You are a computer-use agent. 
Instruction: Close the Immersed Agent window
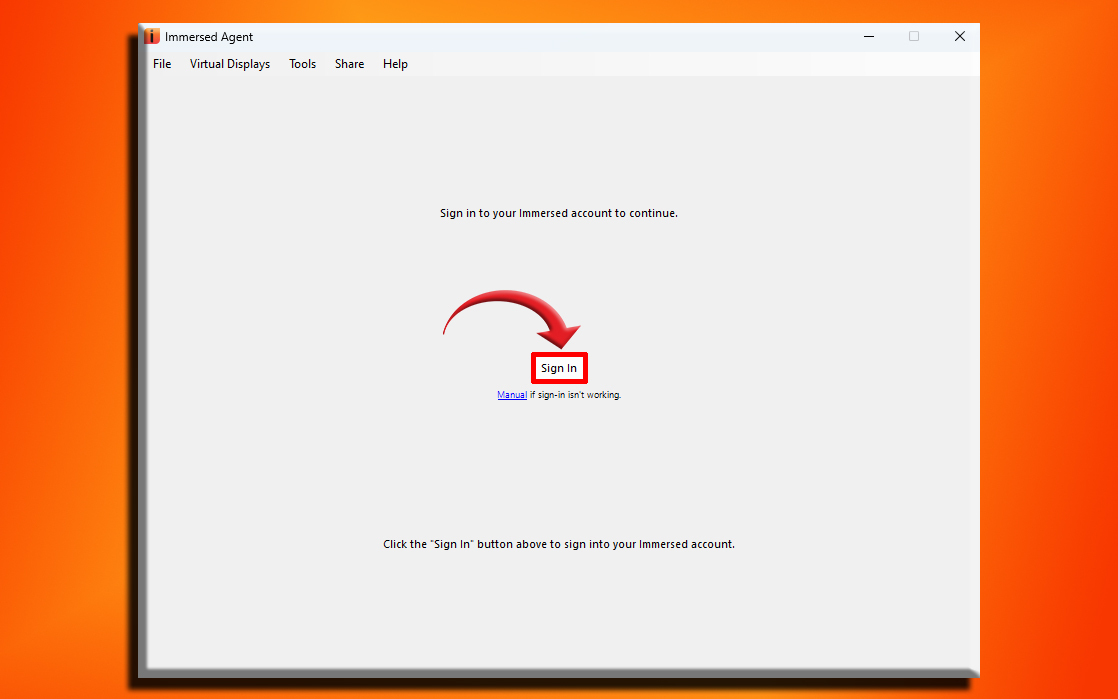point(959,37)
